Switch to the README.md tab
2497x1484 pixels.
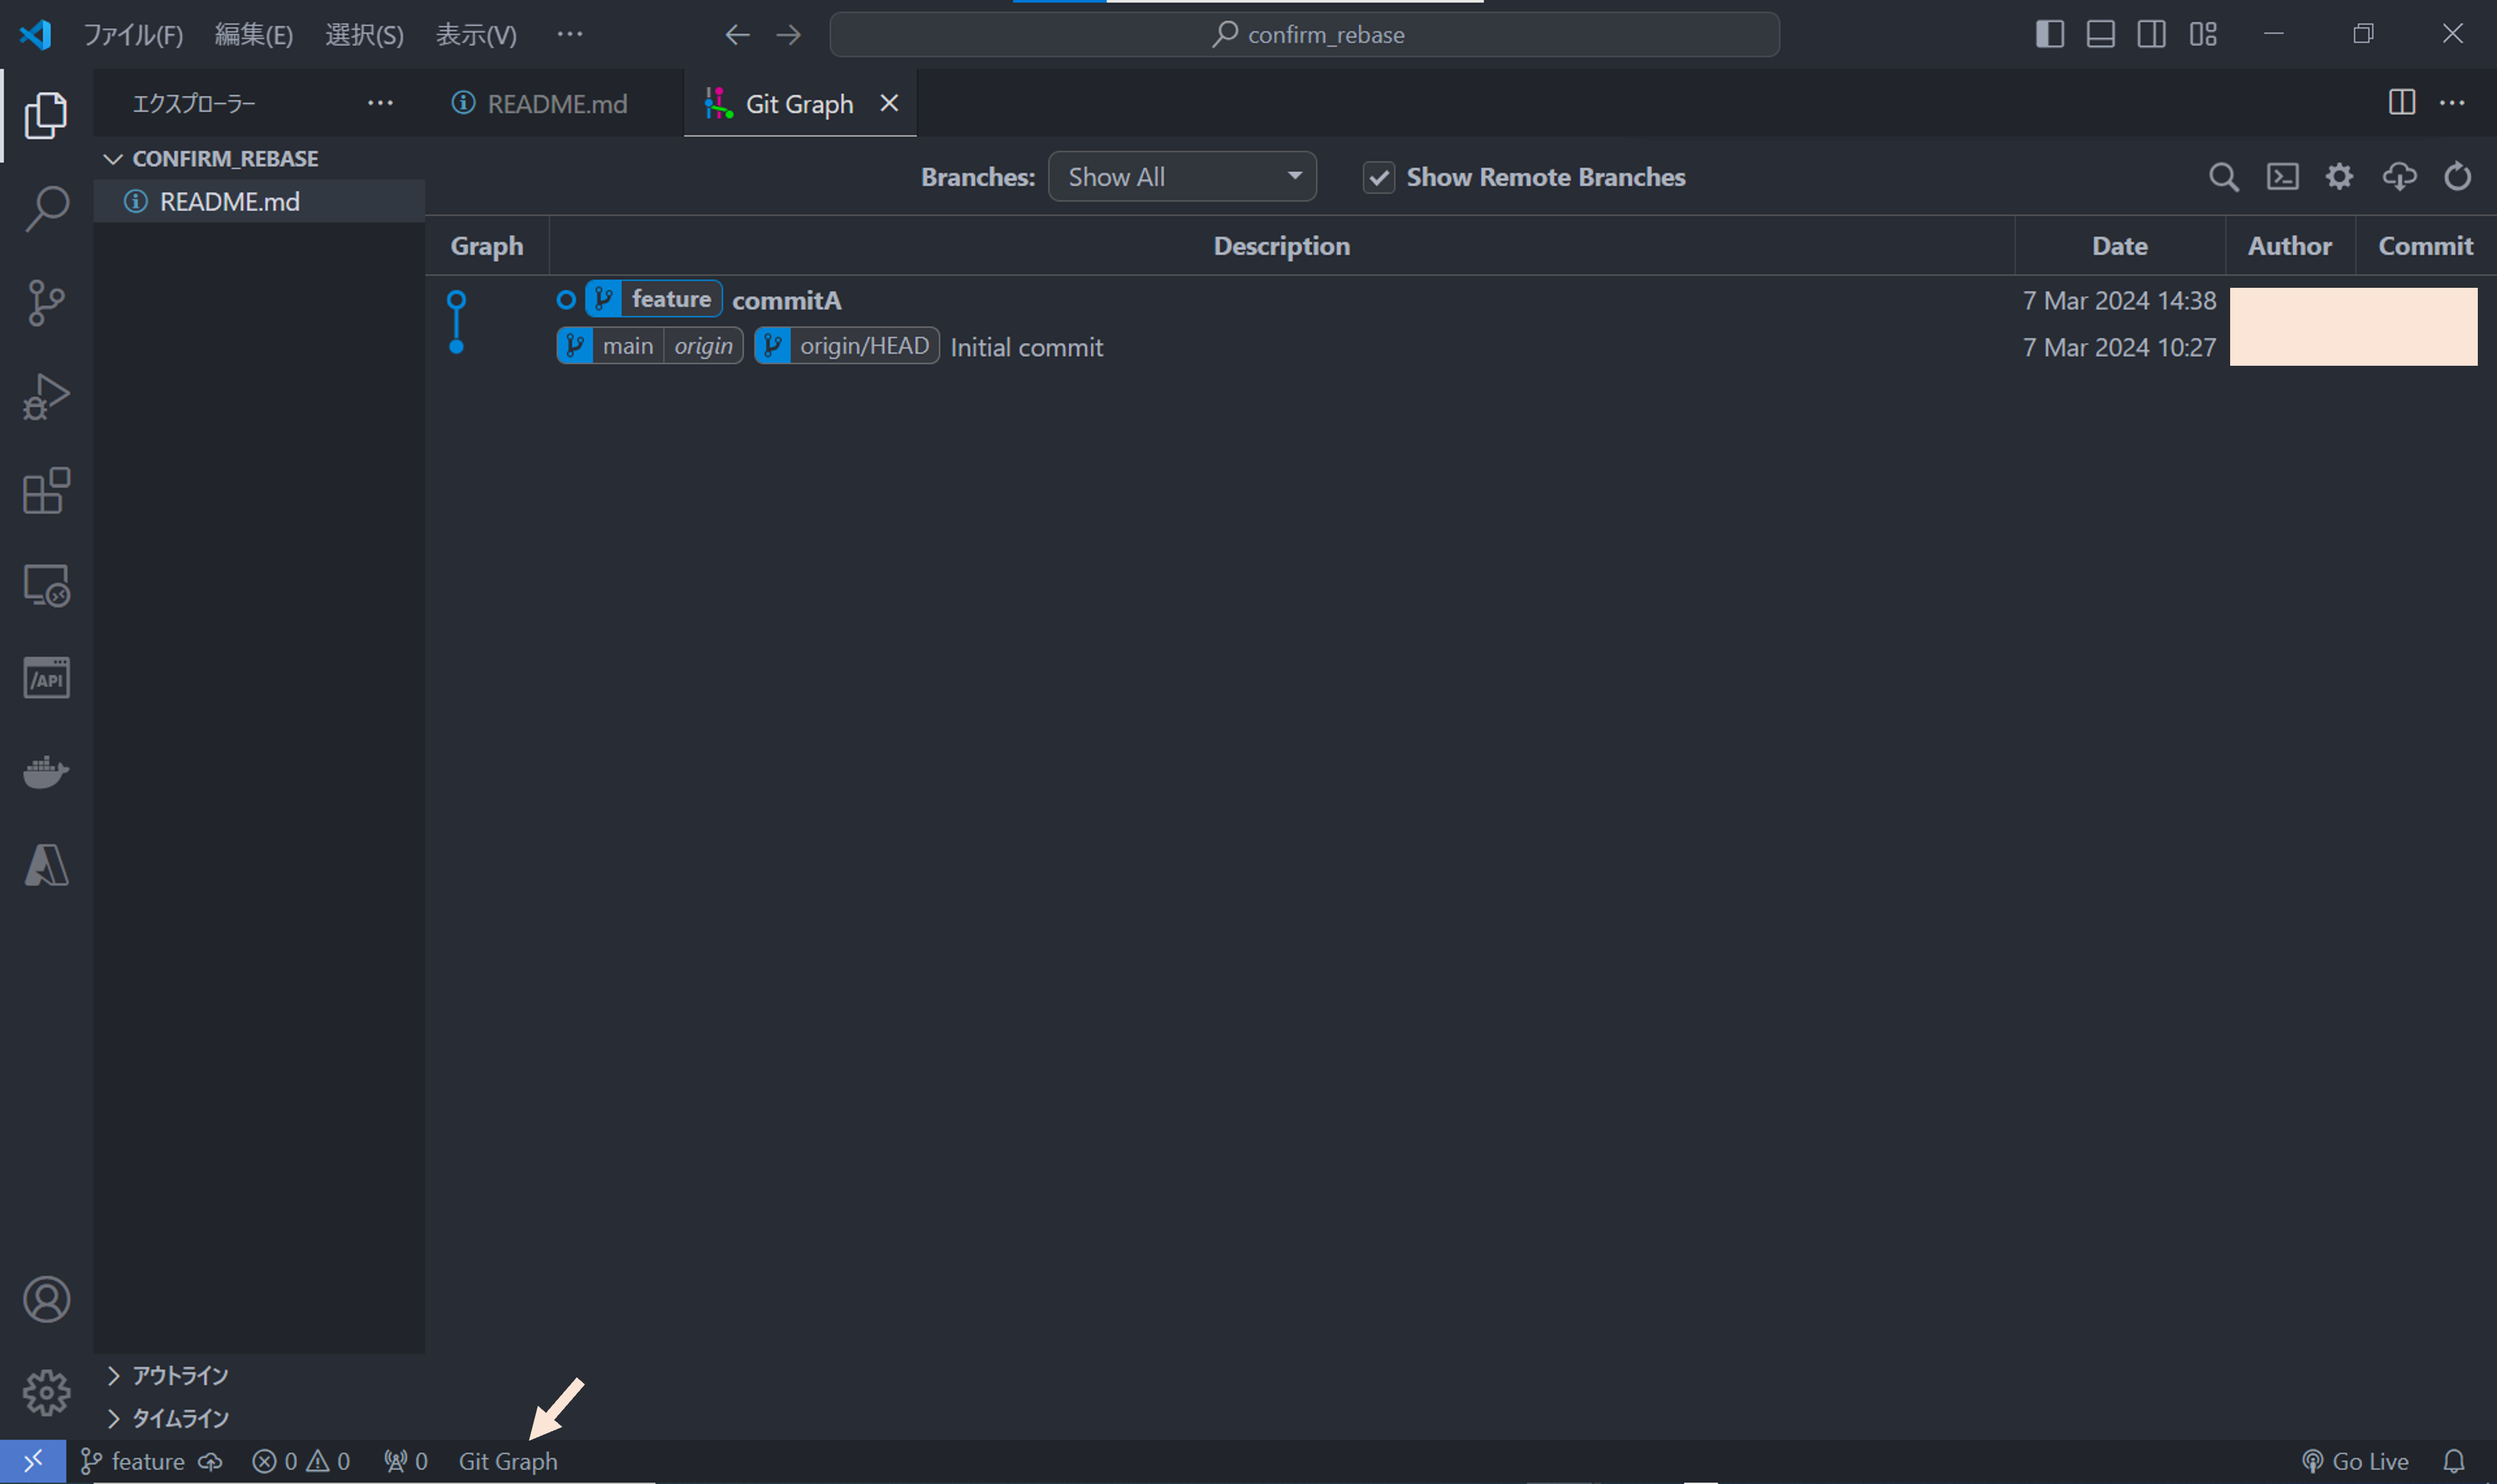[x=556, y=102]
